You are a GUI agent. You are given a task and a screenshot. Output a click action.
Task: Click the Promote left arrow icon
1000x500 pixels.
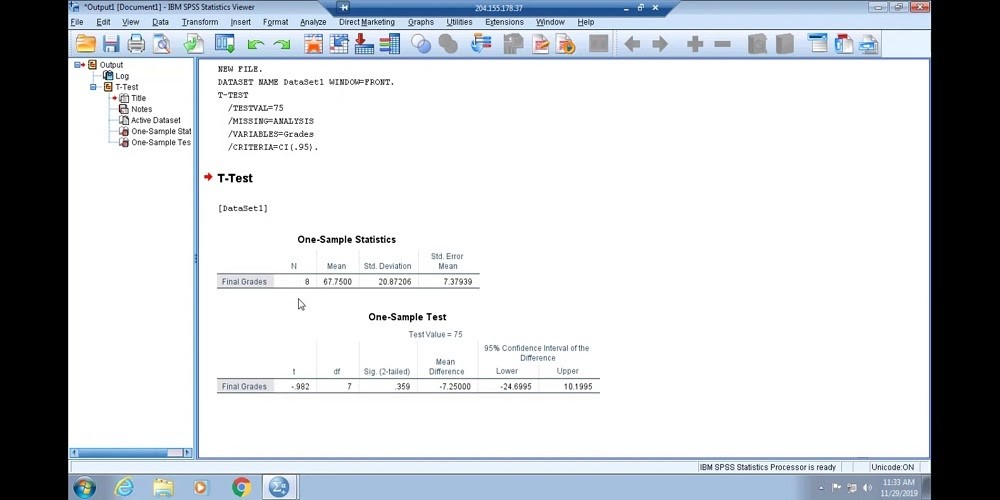632,44
